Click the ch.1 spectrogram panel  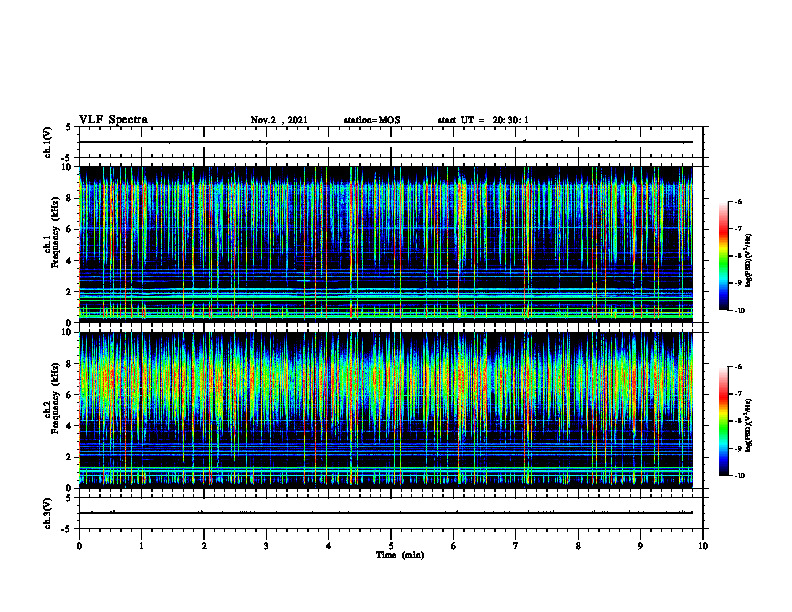[x=386, y=244]
